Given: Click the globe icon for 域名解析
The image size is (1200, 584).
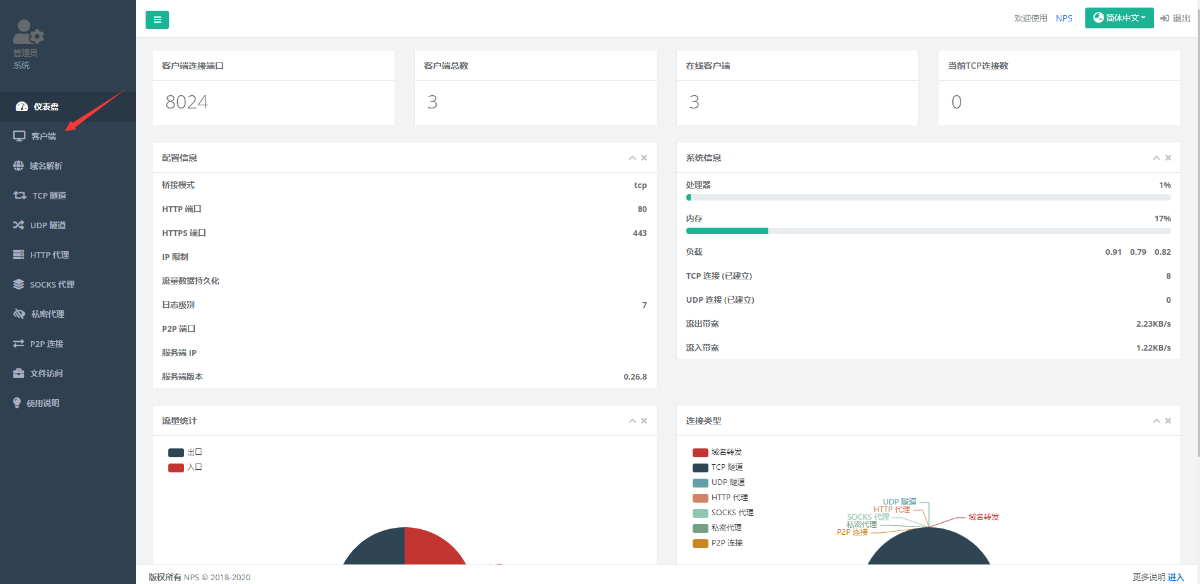Looking at the screenshot, I should (19, 166).
